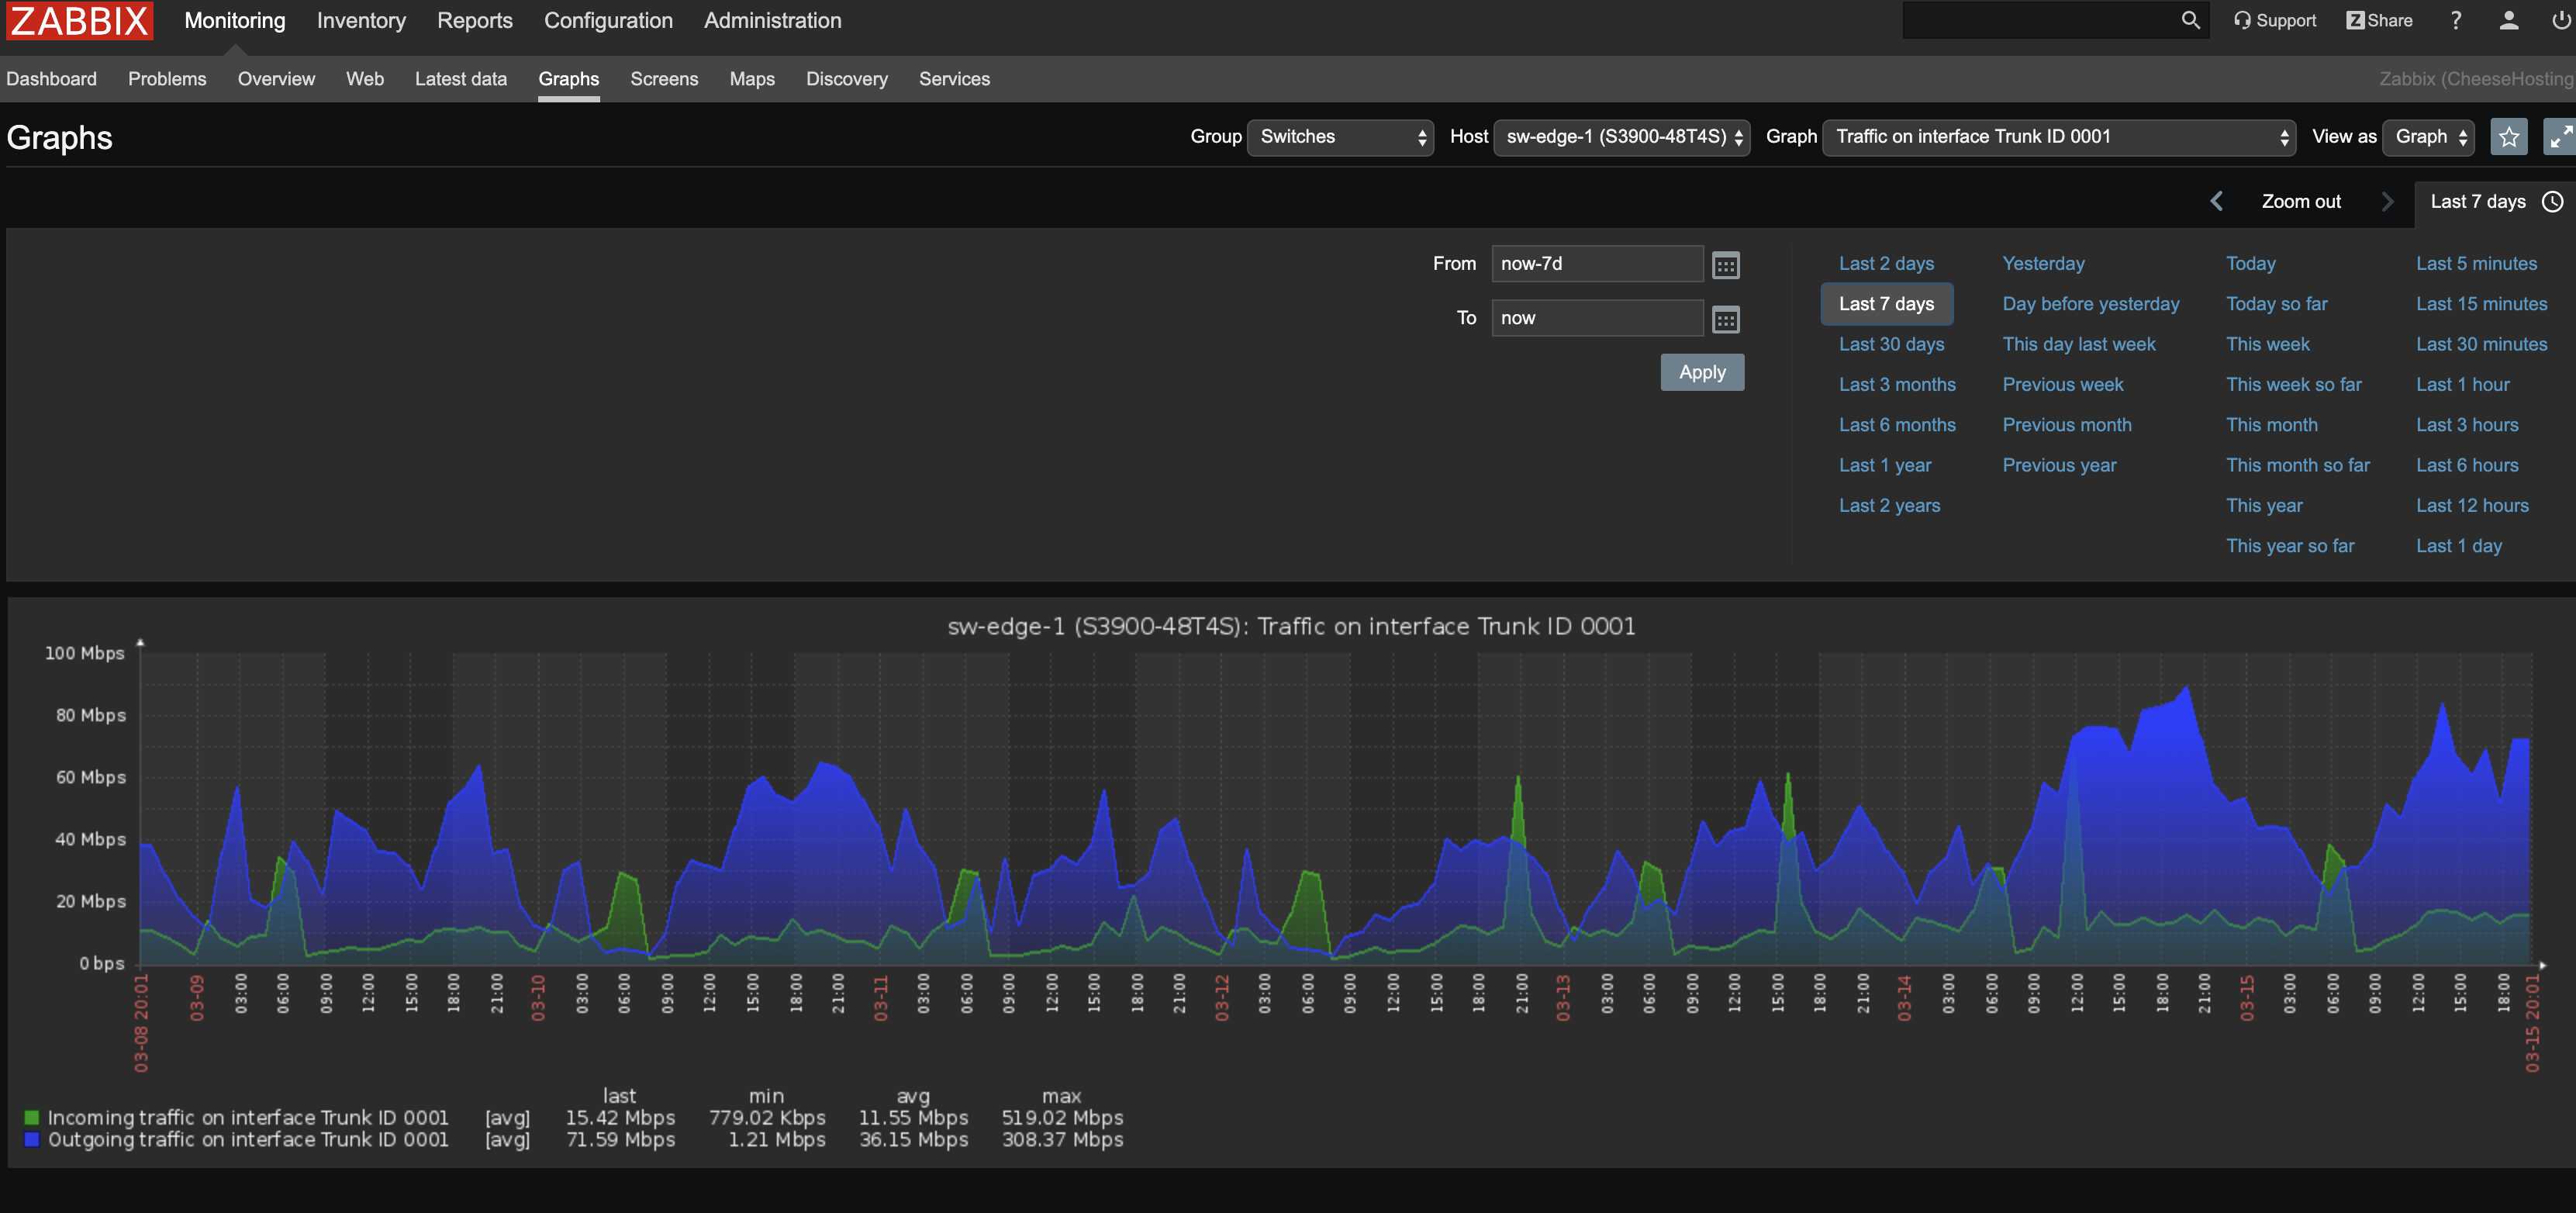Open the Graph selection dropdown

[x=2058, y=137]
